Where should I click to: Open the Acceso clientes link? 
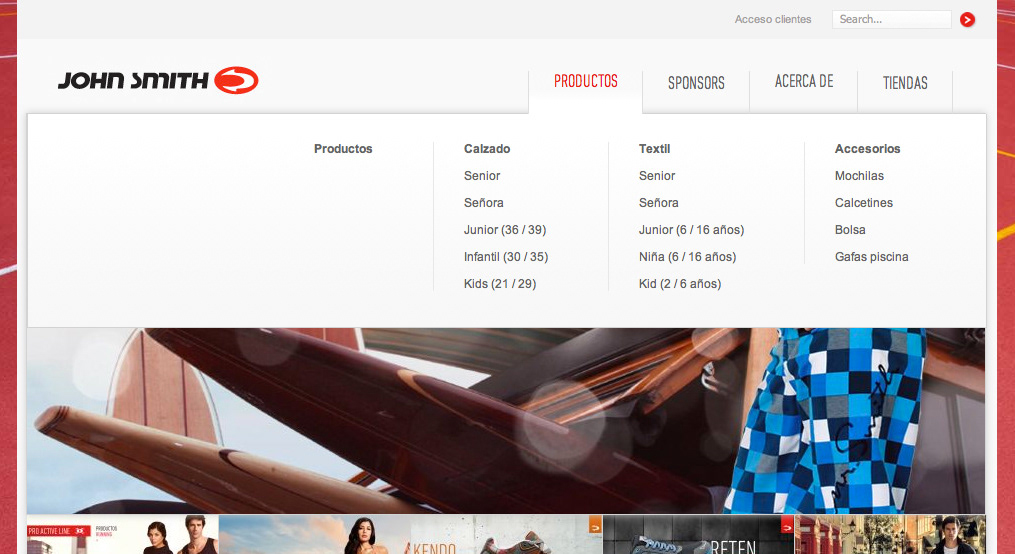pyautogui.click(x=773, y=19)
